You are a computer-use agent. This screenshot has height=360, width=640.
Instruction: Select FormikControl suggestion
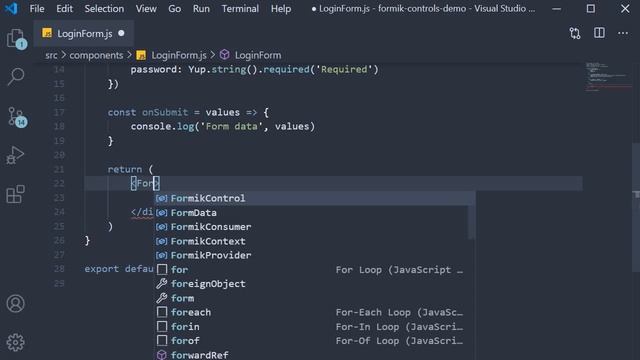click(314, 198)
